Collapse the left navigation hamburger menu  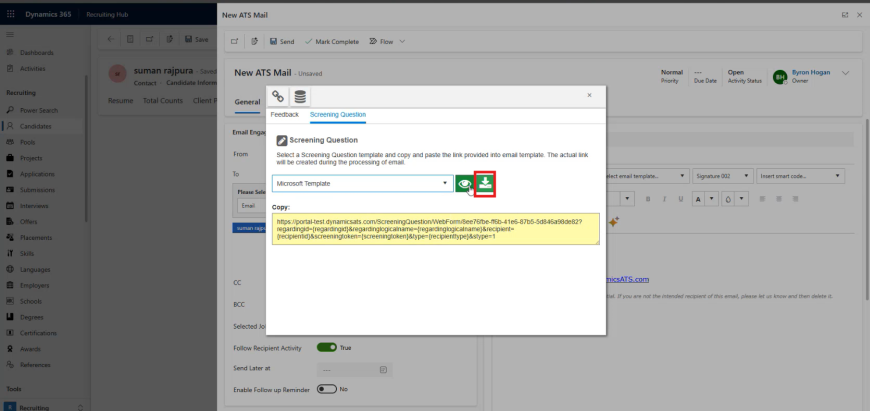[9, 34]
